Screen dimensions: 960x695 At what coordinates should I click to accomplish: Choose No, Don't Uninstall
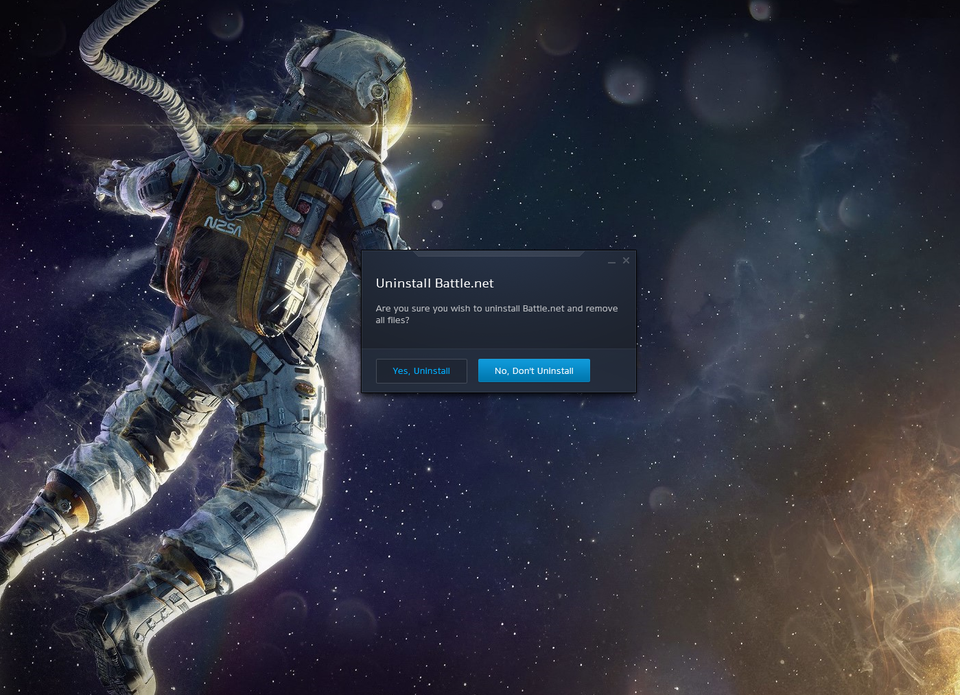(534, 371)
